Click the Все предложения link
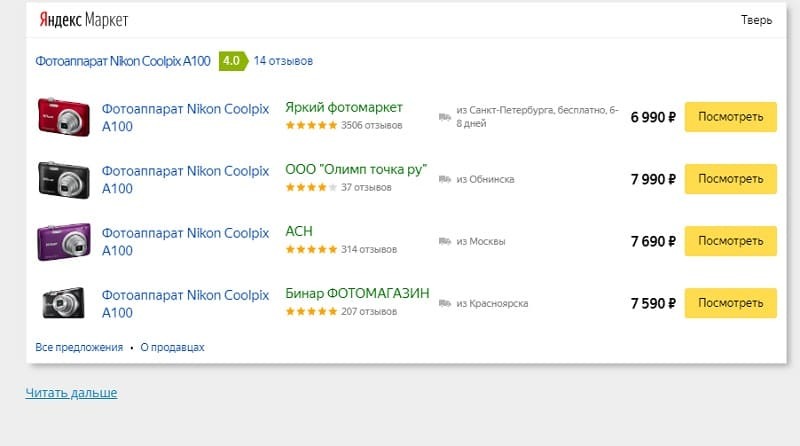 tap(79, 347)
